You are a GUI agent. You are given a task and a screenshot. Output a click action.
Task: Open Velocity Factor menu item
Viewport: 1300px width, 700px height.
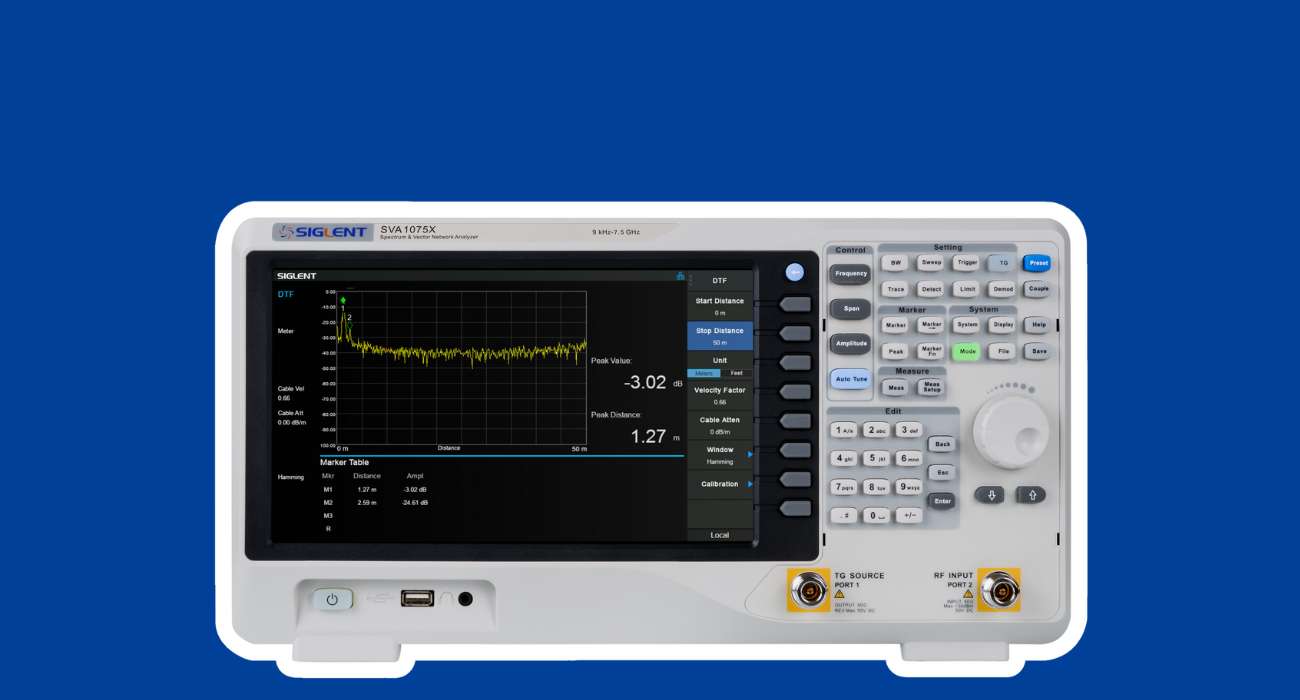[720, 395]
